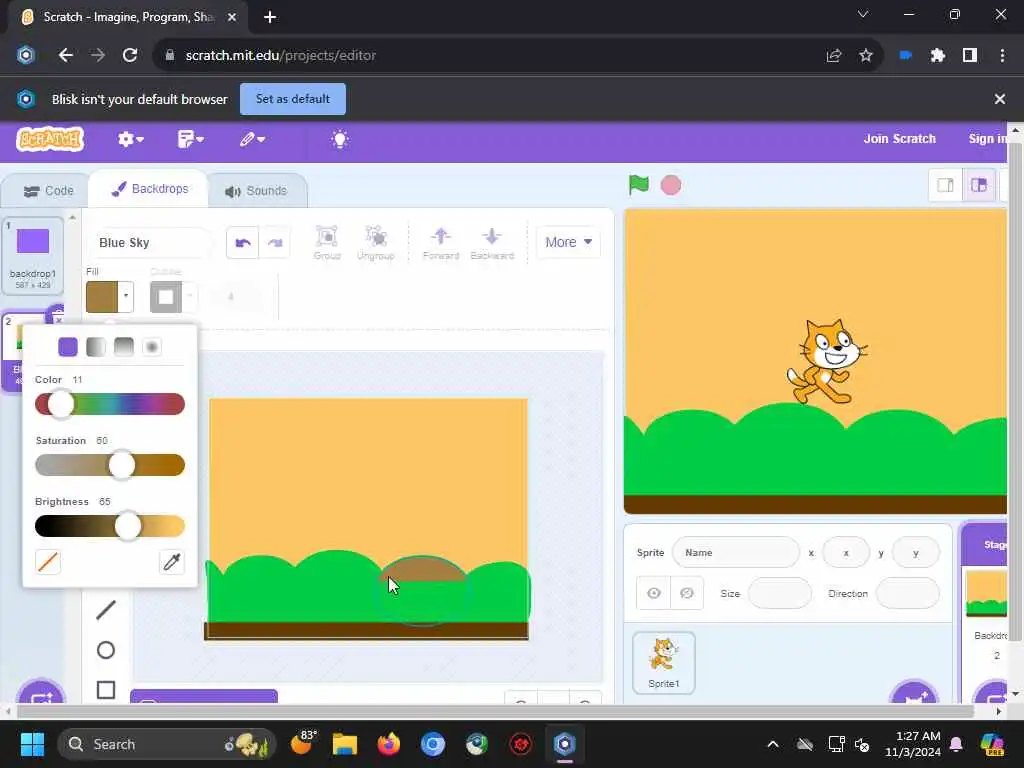Select Sprite1 in sprite list
1024x768 pixels.
664,662
